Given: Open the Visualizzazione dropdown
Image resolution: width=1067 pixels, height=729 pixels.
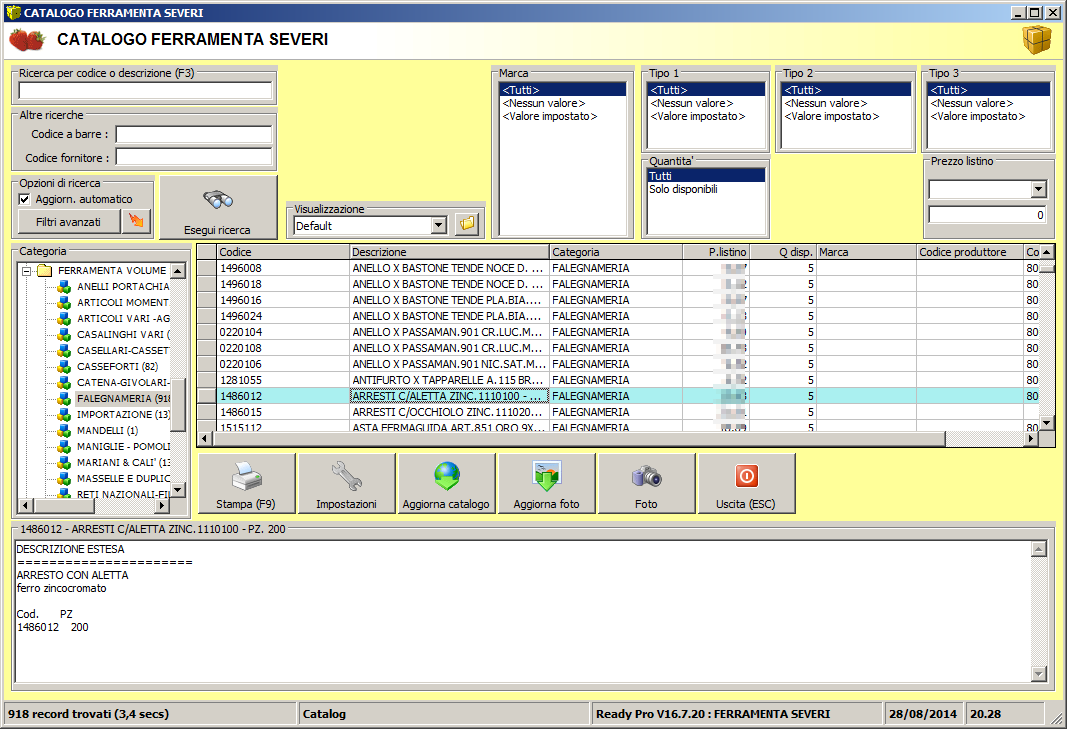Looking at the screenshot, I should pos(439,225).
